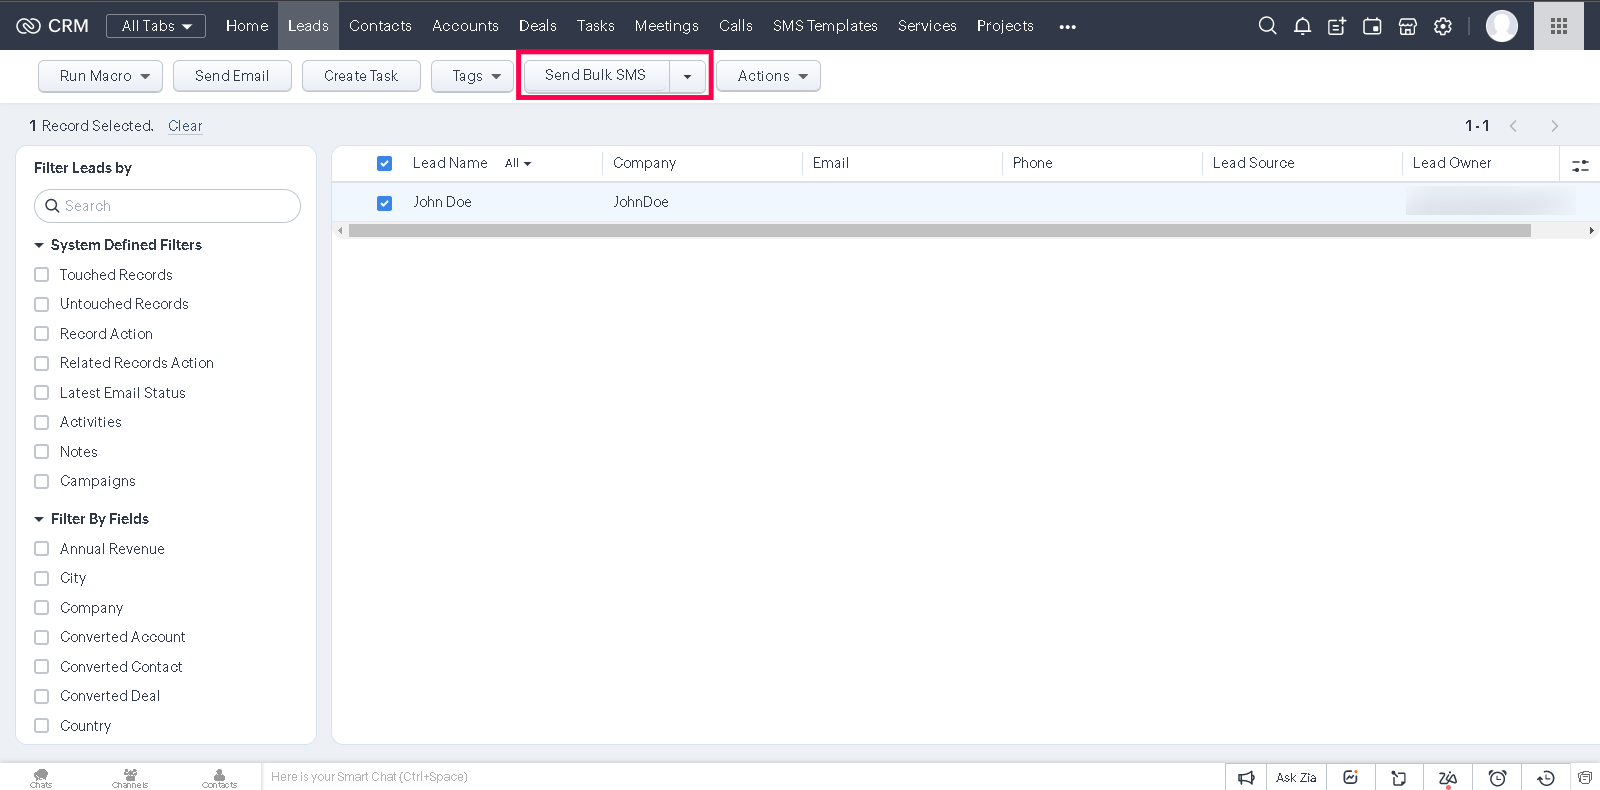Viewport: 1600px width, 790px height.
Task: Open the setup gear icon
Action: (x=1442, y=26)
